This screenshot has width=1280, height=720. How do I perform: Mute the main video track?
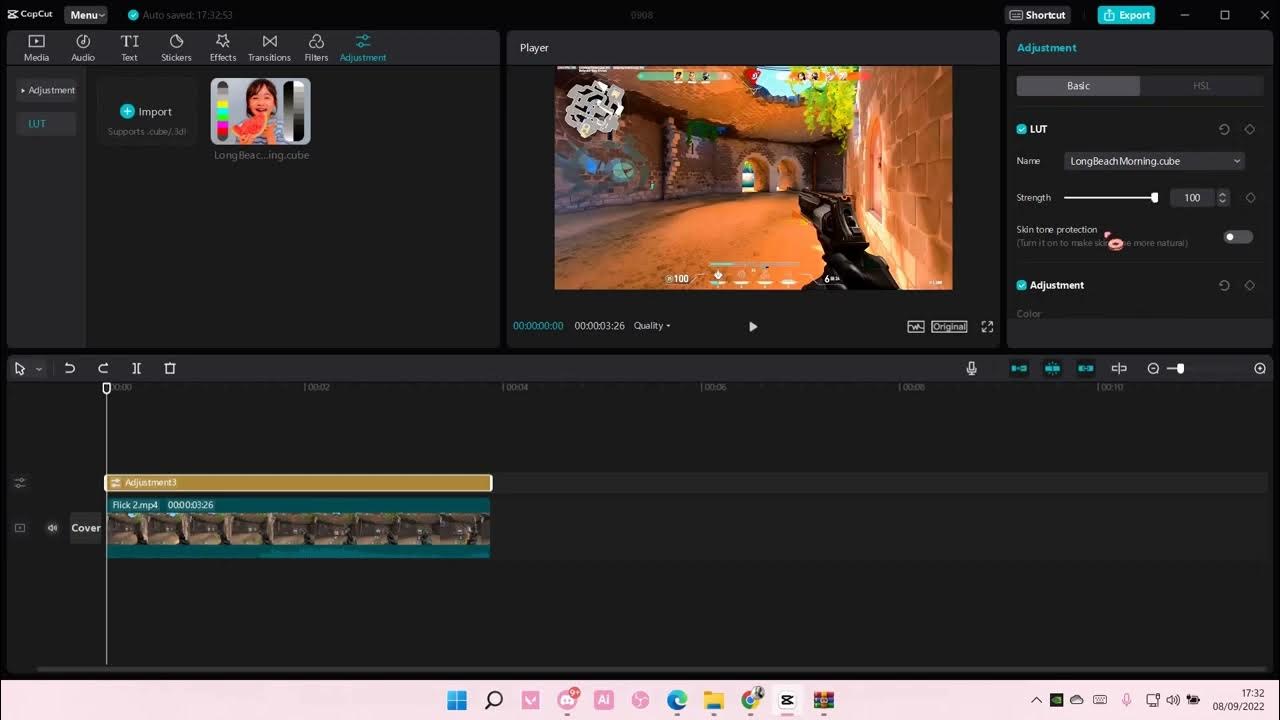point(52,528)
